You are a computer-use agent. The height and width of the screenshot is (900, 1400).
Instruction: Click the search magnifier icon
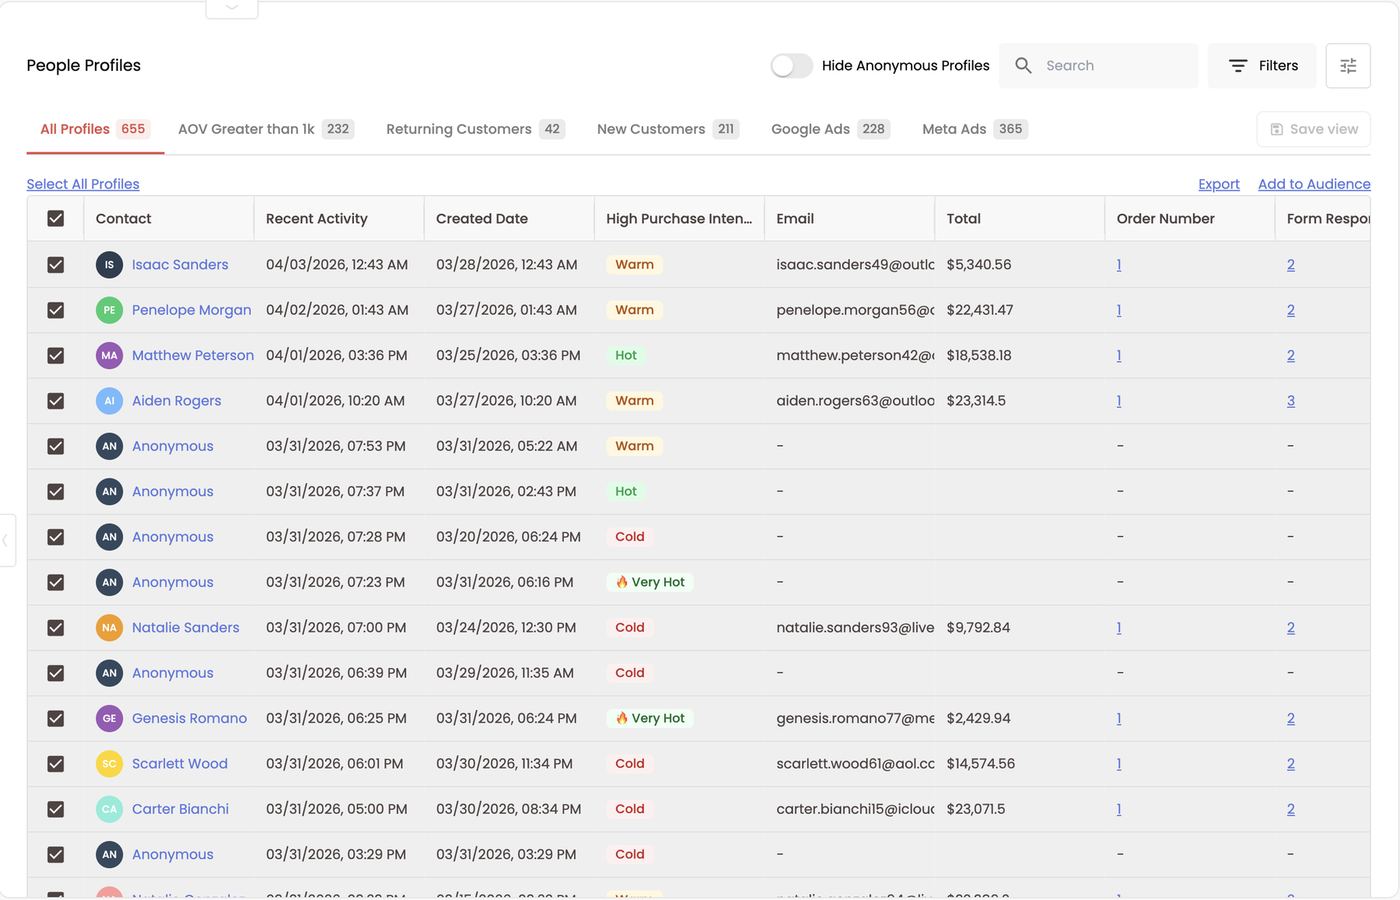1023,65
